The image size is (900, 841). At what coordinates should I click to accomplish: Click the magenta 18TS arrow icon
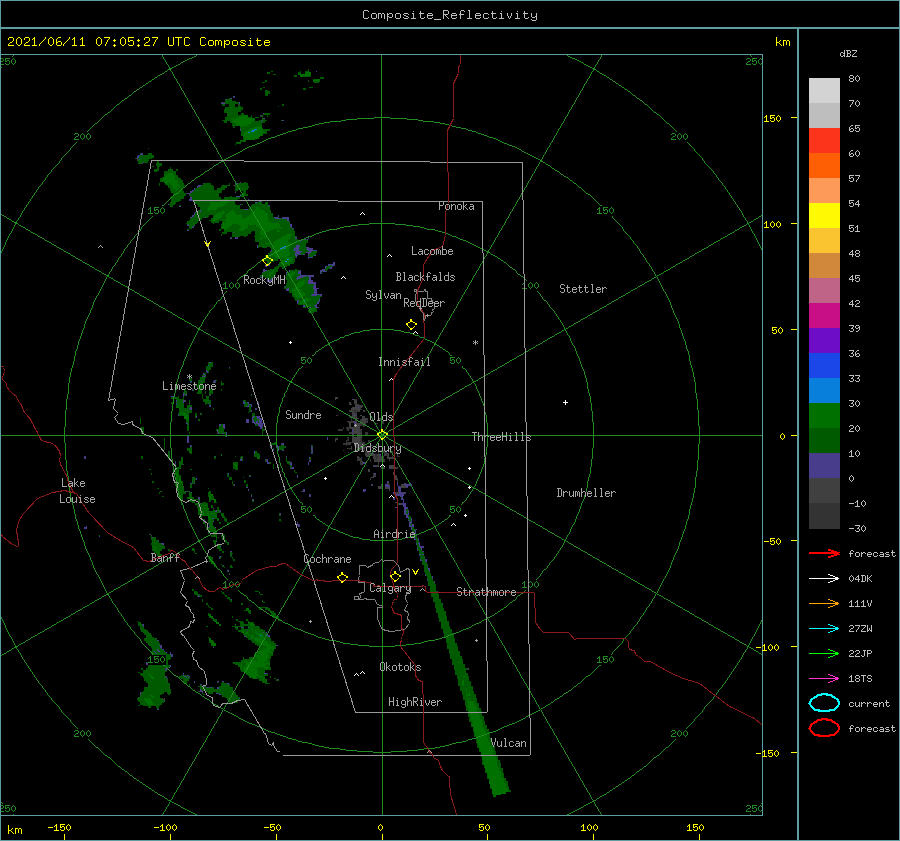coord(824,679)
